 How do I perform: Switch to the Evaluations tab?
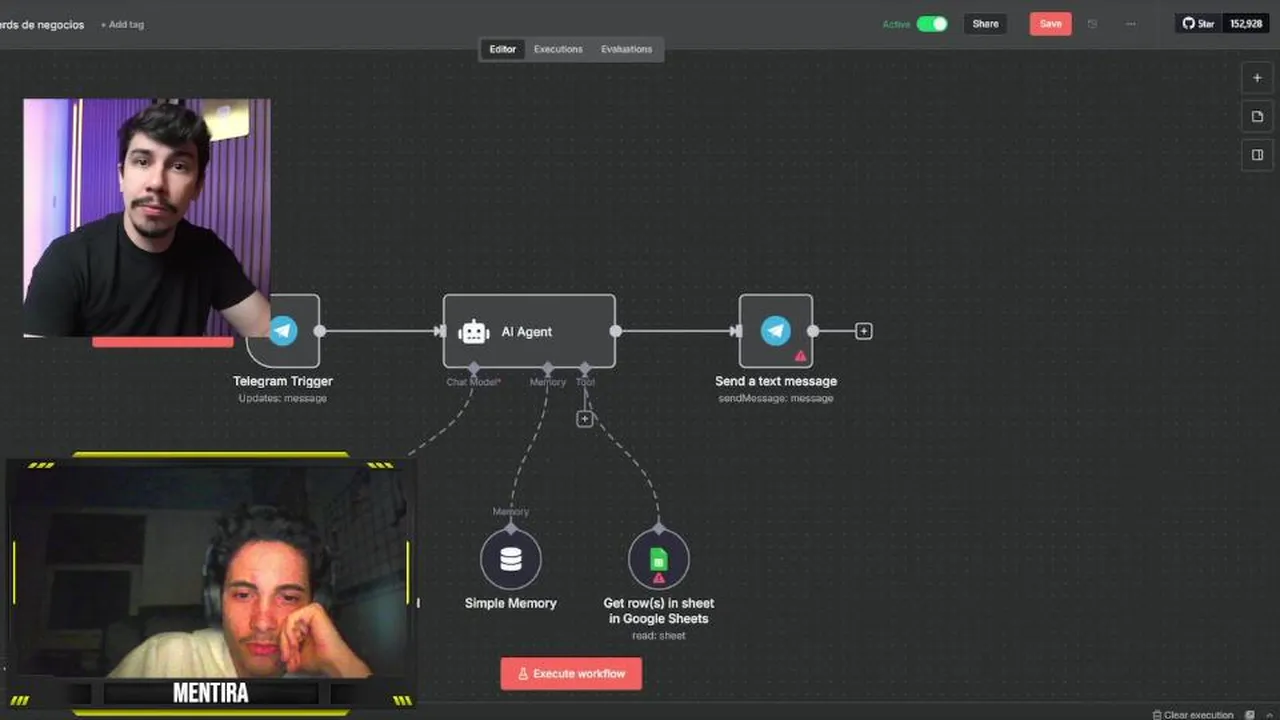click(626, 49)
